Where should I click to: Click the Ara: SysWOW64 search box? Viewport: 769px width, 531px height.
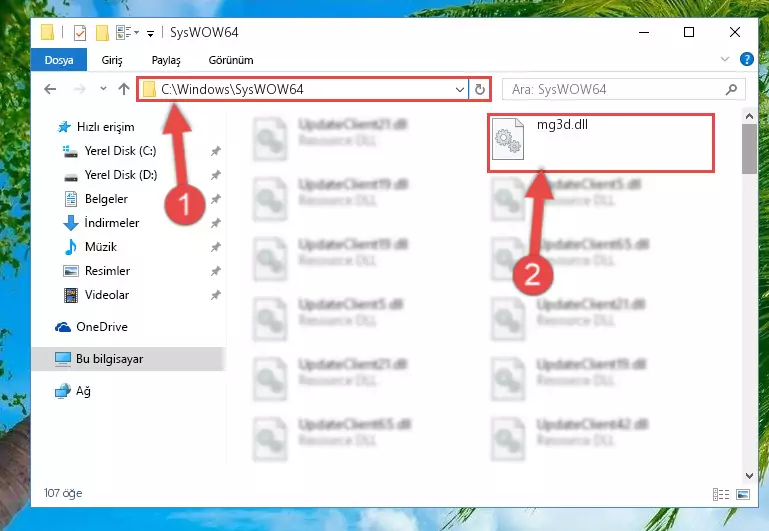click(624, 89)
